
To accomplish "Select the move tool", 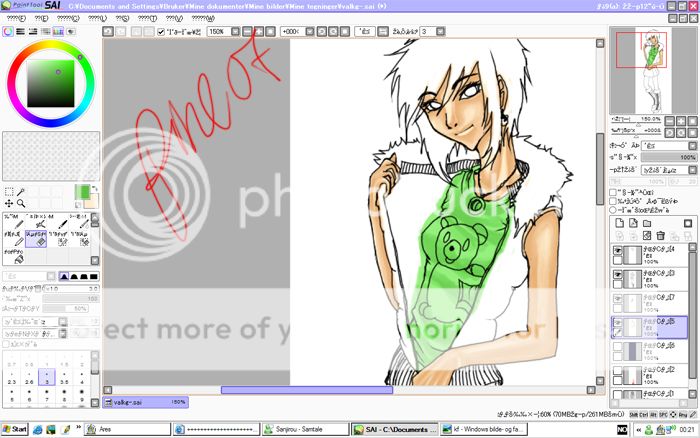I will tap(9, 203).
